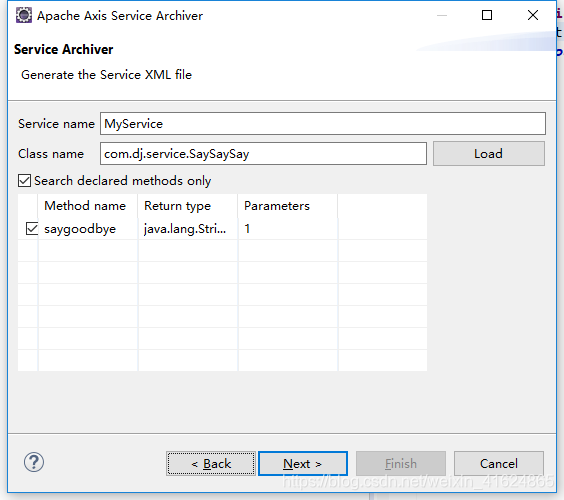
Task: Open the help question mark icon
Action: tap(34, 462)
